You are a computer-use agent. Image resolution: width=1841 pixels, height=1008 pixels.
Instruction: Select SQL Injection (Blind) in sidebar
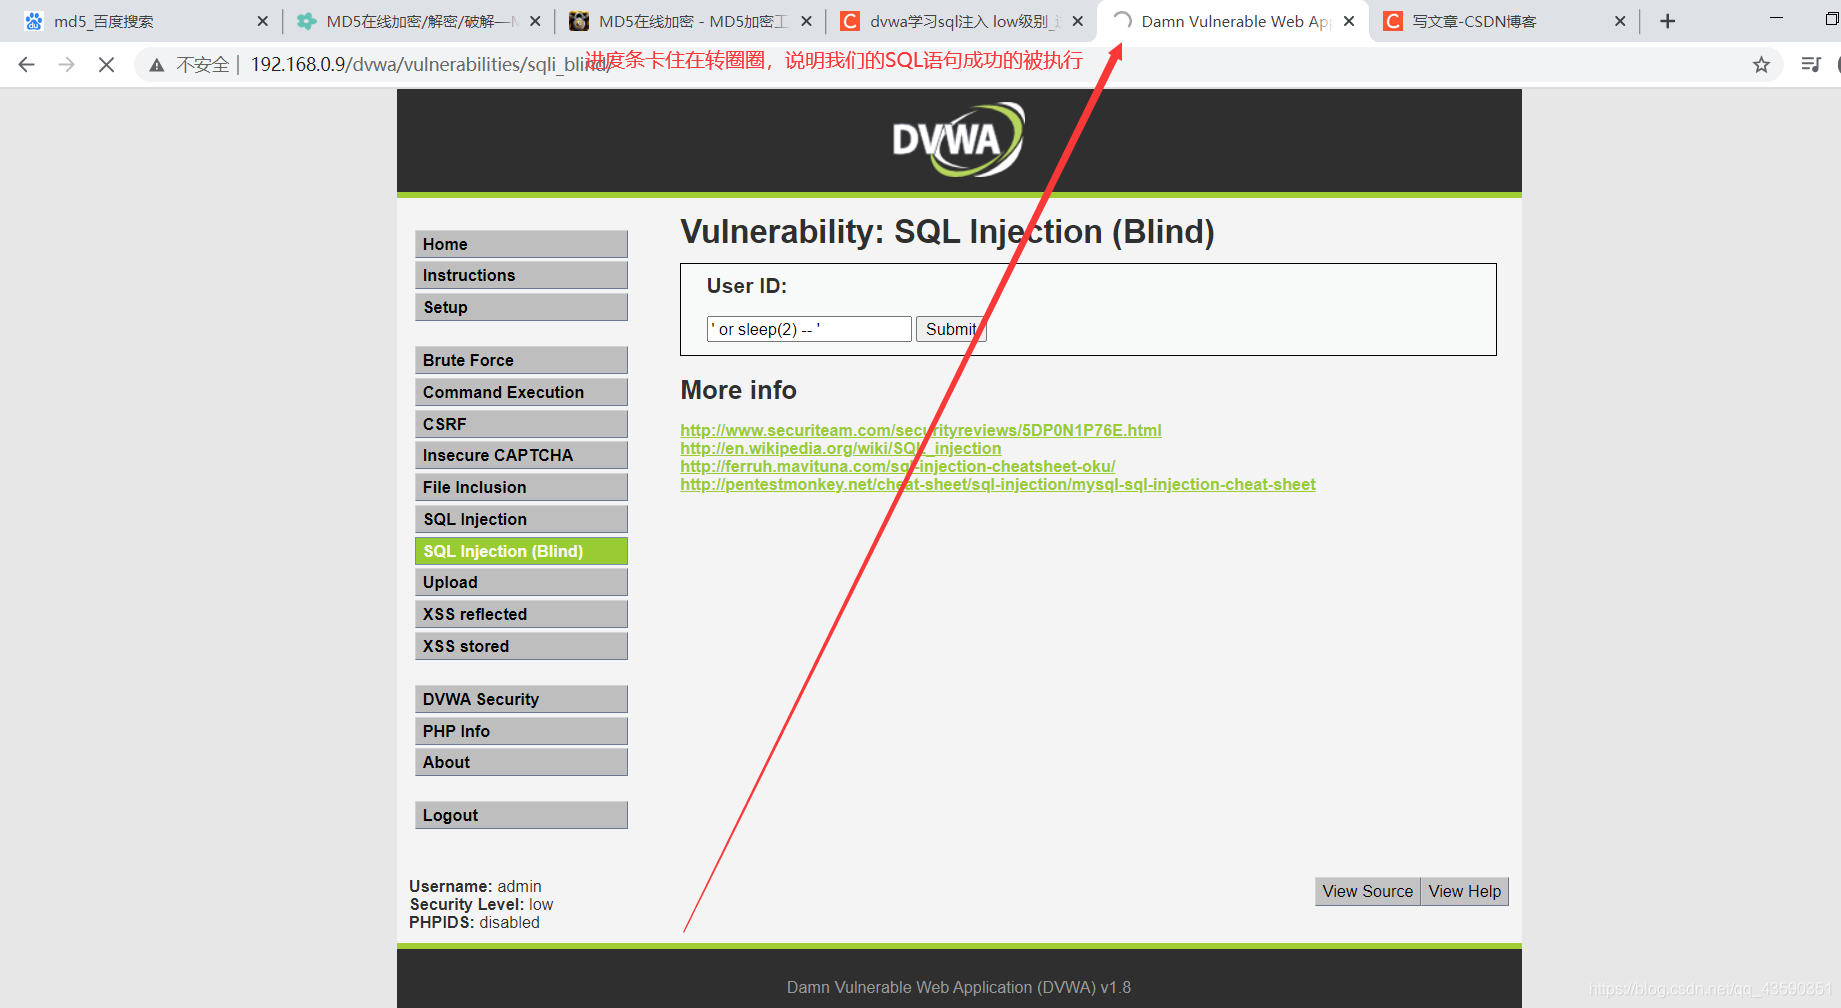[x=521, y=551]
